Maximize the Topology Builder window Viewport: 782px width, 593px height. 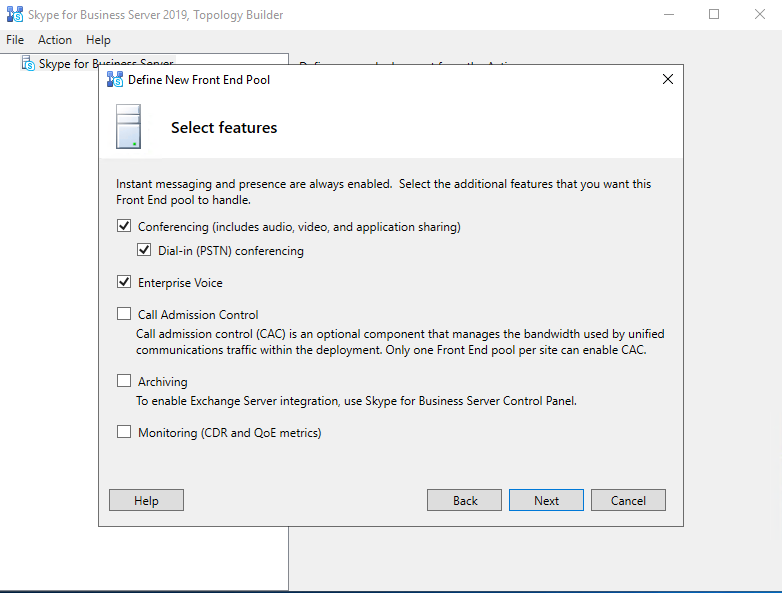click(714, 15)
